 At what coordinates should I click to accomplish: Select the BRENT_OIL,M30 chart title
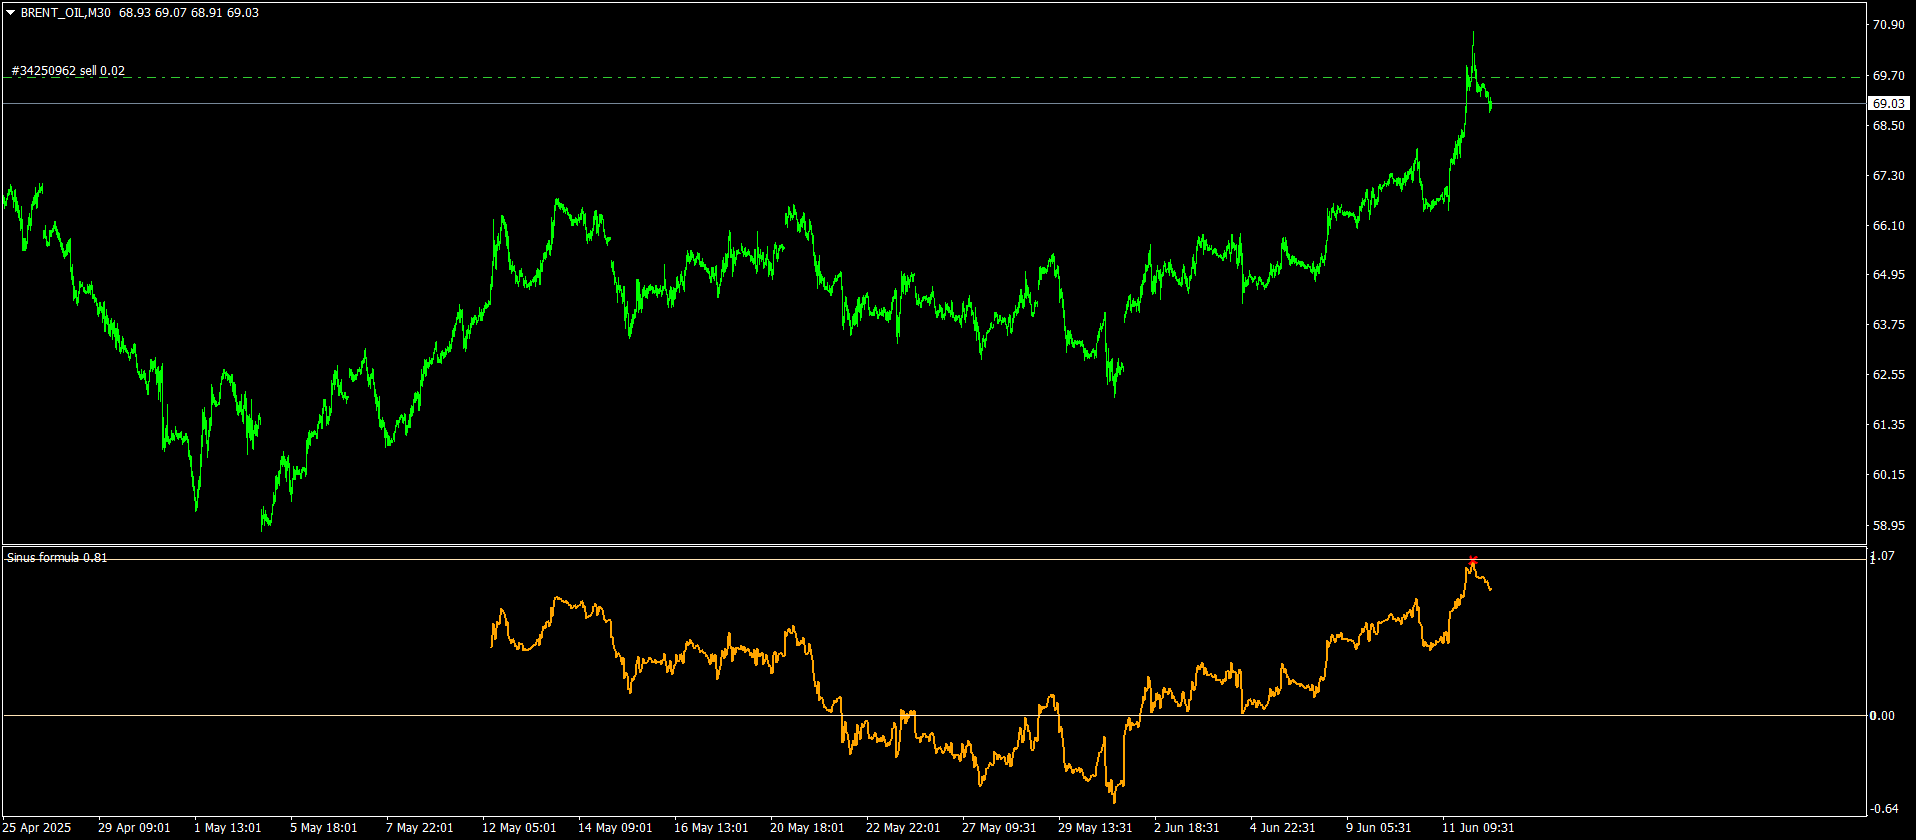(x=65, y=13)
